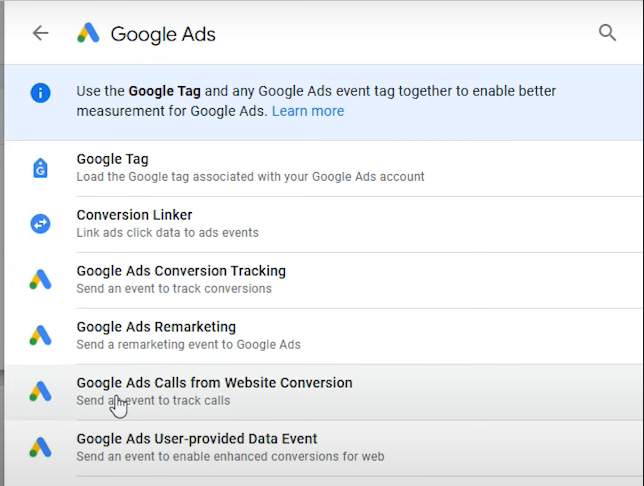Click the Google Ads logo in header
The width and height of the screenshot is (644, 486).
tap(88, 33)
